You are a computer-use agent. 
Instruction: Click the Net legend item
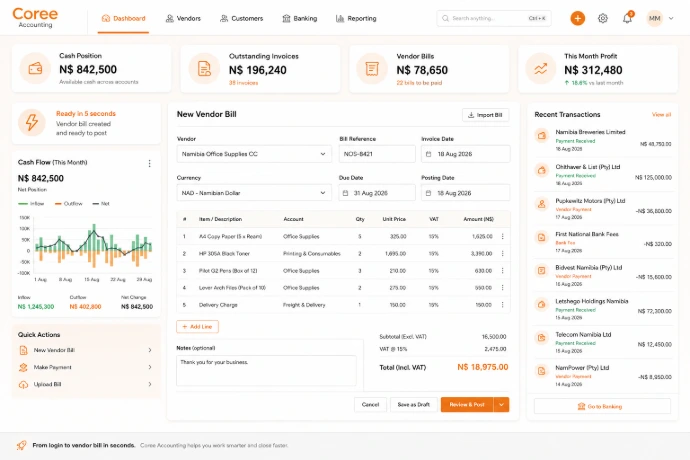click(x=101, y=203)
